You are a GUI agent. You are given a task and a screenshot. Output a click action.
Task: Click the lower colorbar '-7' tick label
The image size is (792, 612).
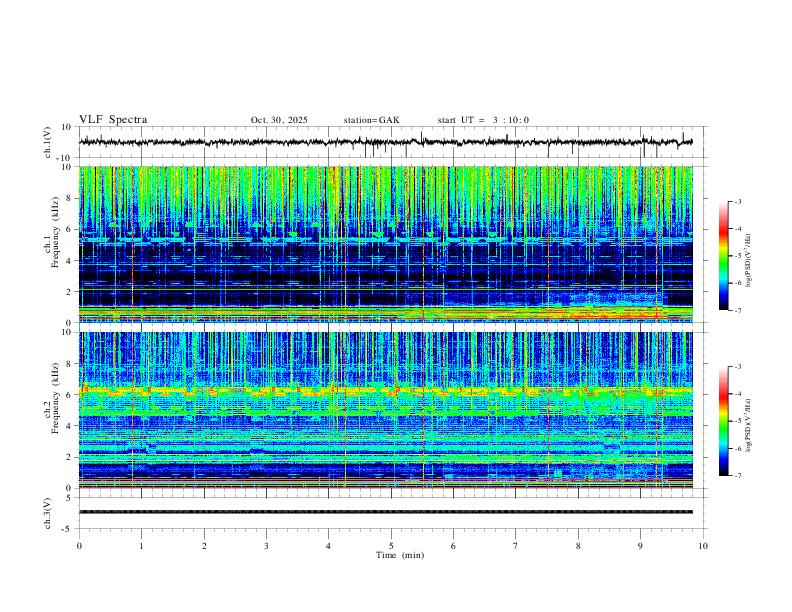click(x=737, y=476)
